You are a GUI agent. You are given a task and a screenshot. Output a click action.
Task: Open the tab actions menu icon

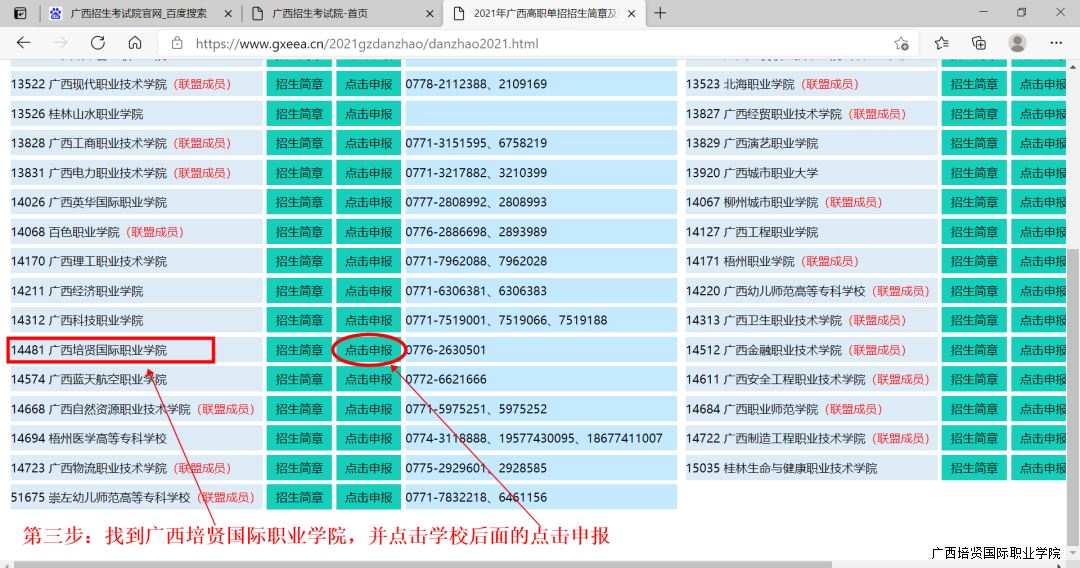coord(20,13)
